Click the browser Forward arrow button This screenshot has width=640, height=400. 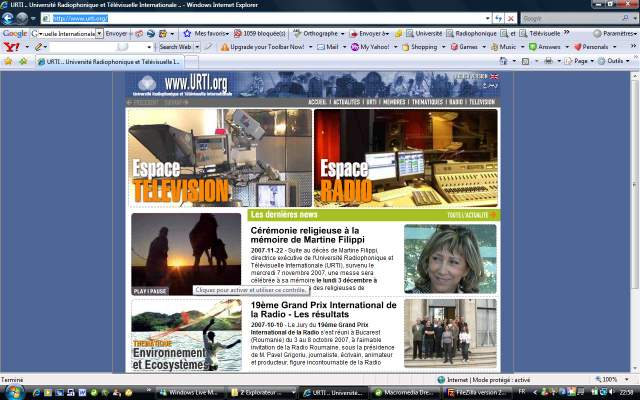pyautogui.click(x=22, y=18)
